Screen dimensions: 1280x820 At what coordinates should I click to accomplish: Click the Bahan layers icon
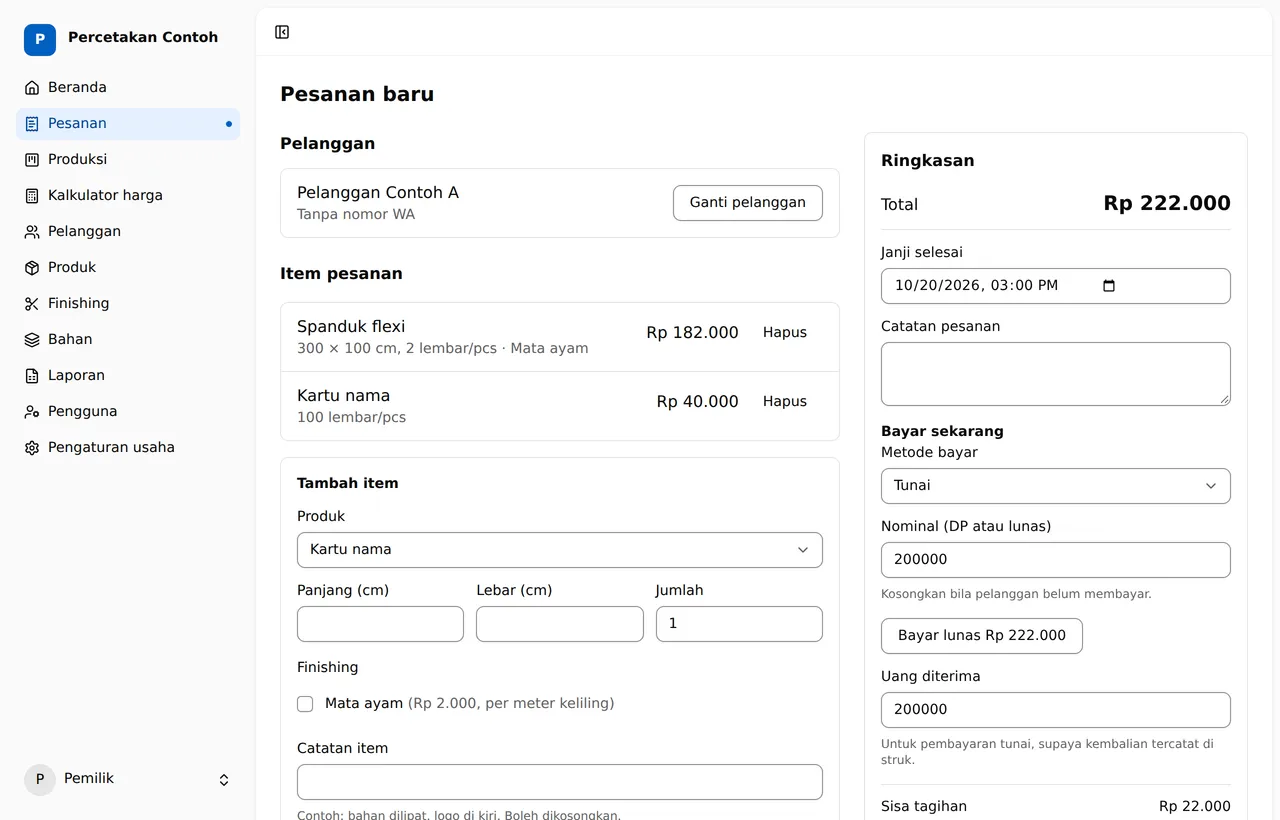[32, 339]
